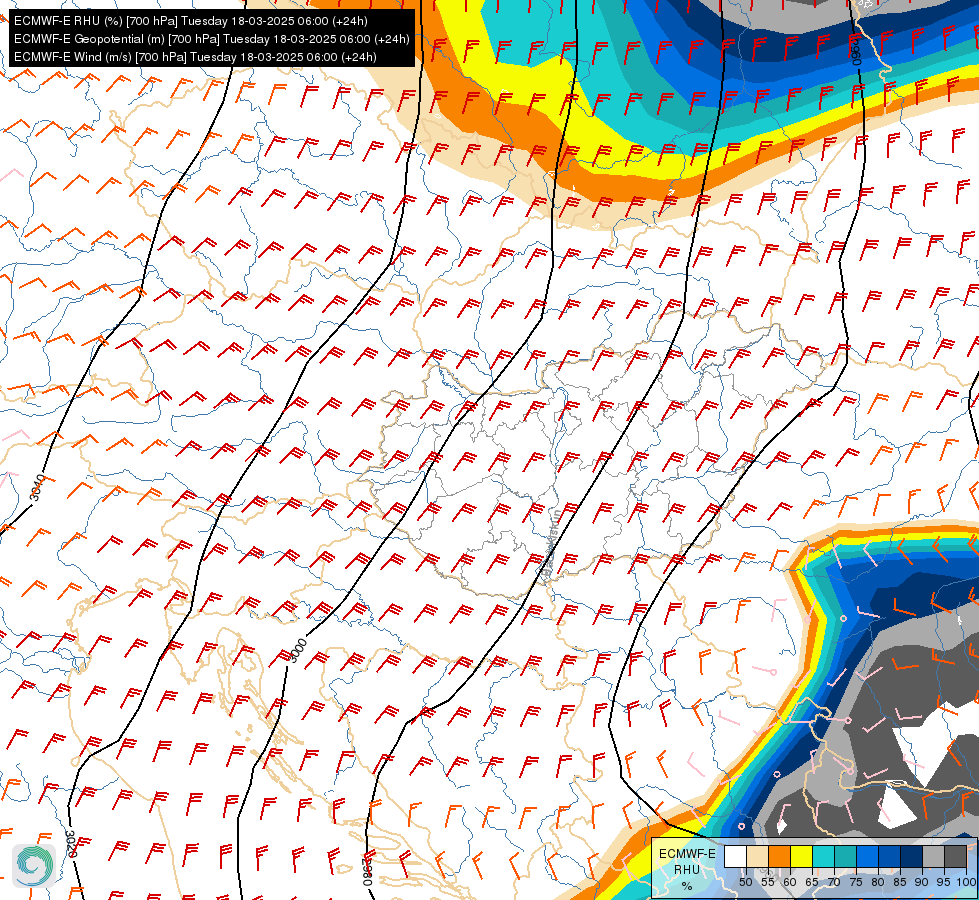This screenshot has width=979, height=900.
Task: Pick the yellow 60-65% legend swatch
Action: click(x=802, y=856)
